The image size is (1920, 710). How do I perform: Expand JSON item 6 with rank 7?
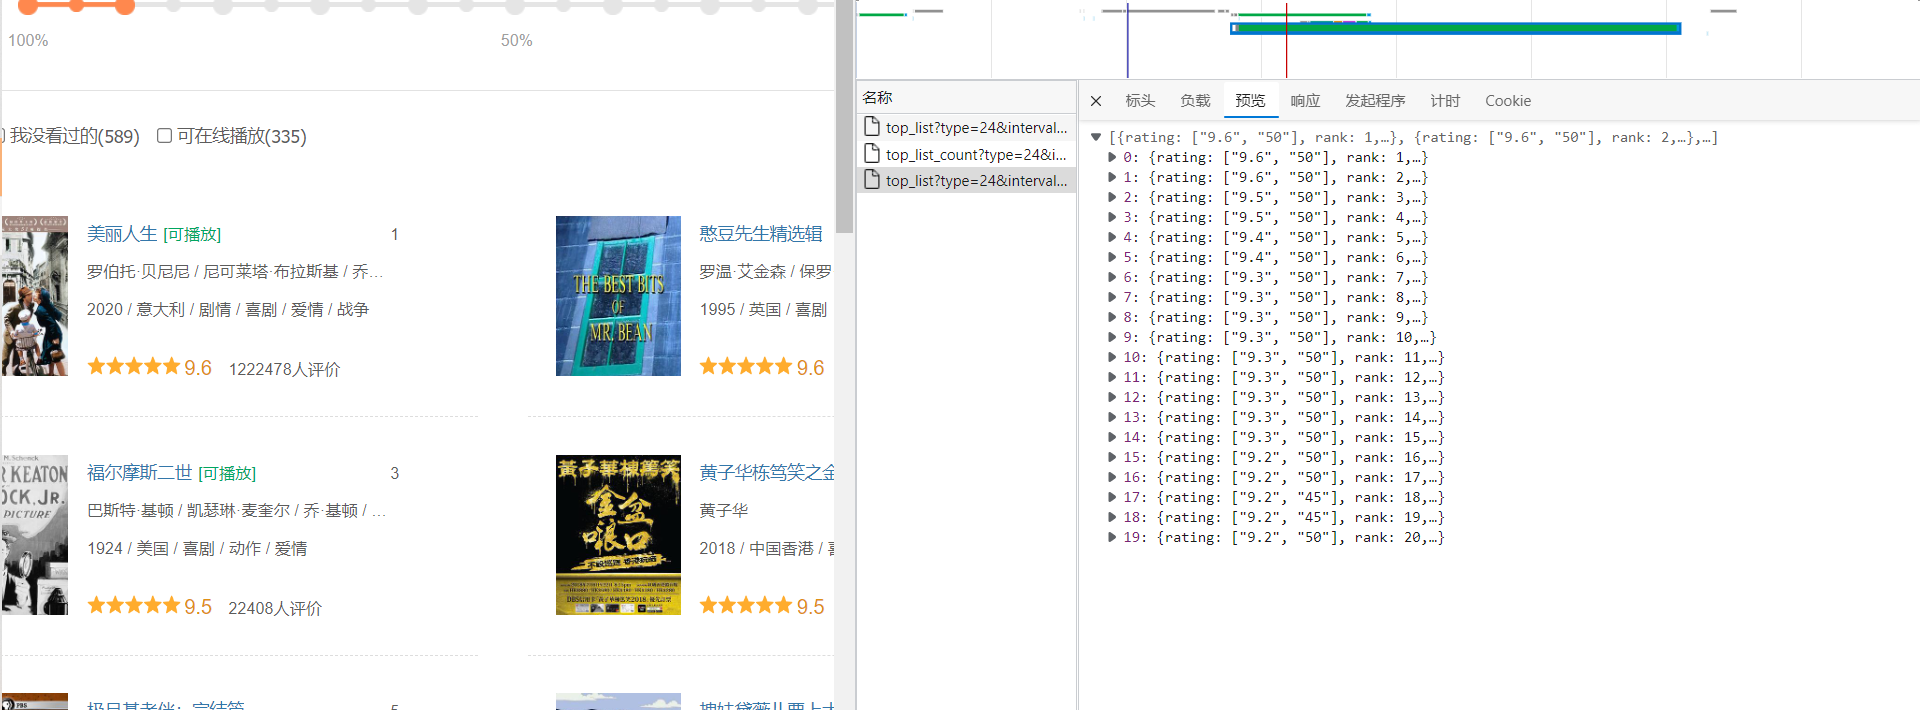(1111, 277)
